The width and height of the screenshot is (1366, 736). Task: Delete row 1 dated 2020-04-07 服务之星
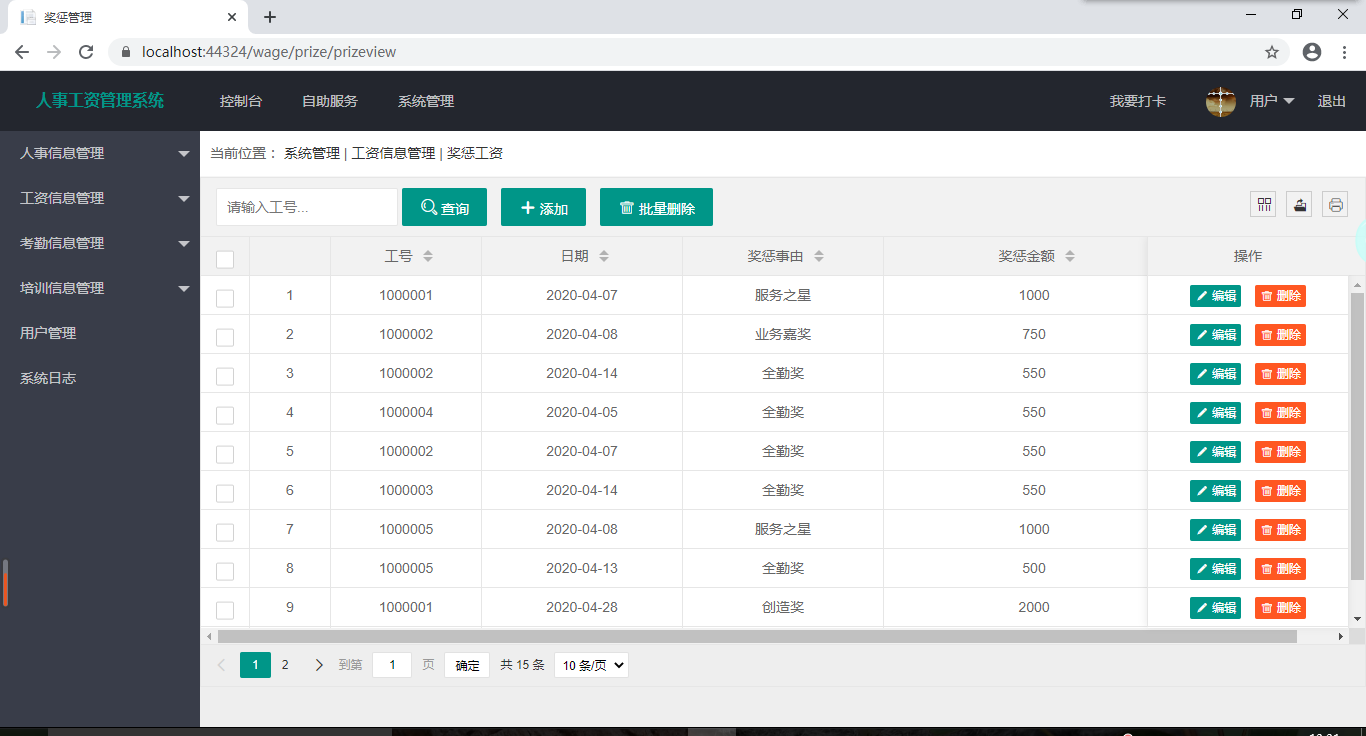click(x=1280, y=296)
